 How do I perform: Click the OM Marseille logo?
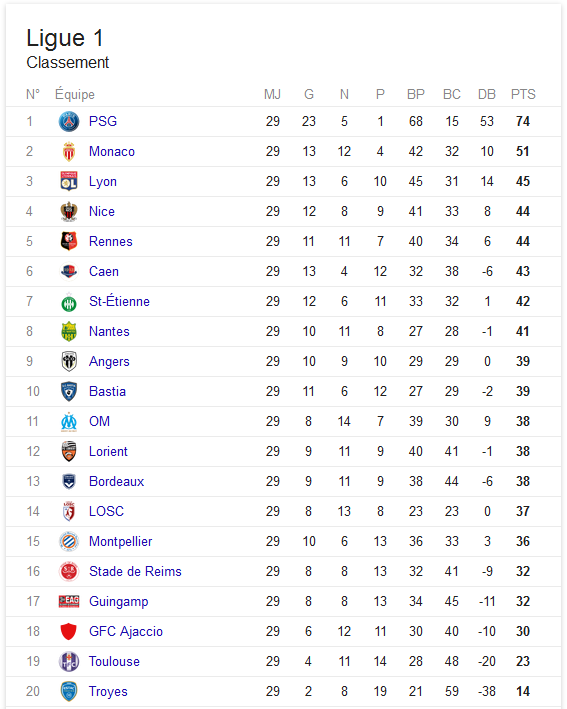(69, 421)
